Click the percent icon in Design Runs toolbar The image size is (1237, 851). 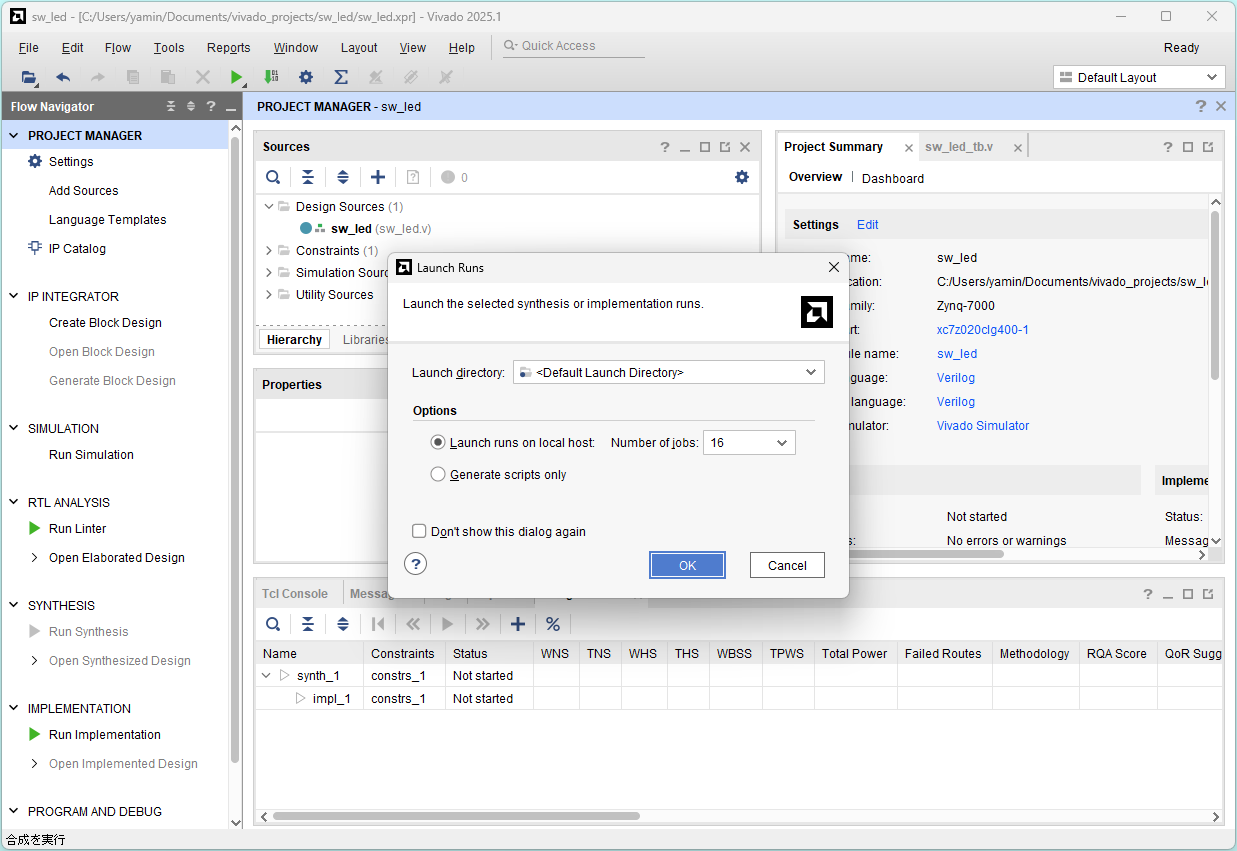(x=553, y=624)
